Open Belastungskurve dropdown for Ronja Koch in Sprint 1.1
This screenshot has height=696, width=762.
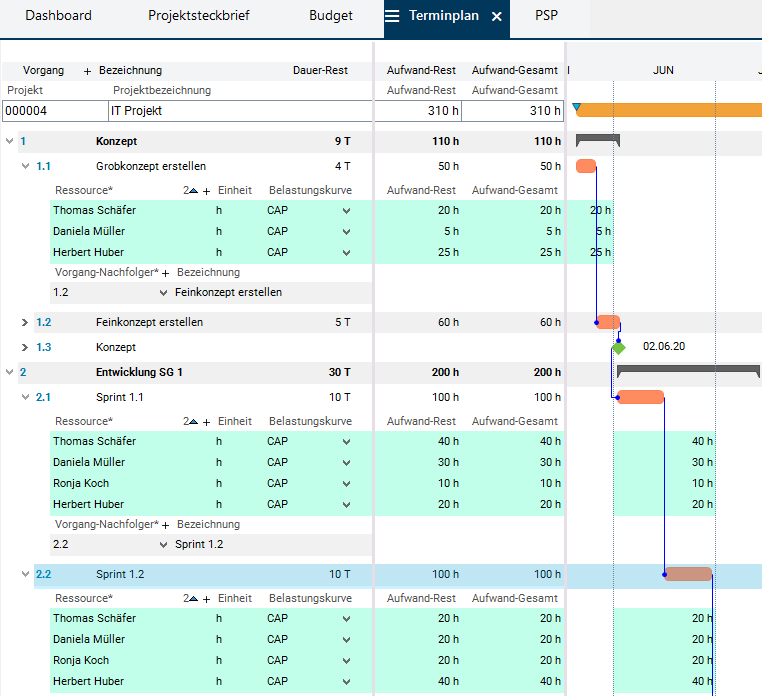tap(347, 483)
